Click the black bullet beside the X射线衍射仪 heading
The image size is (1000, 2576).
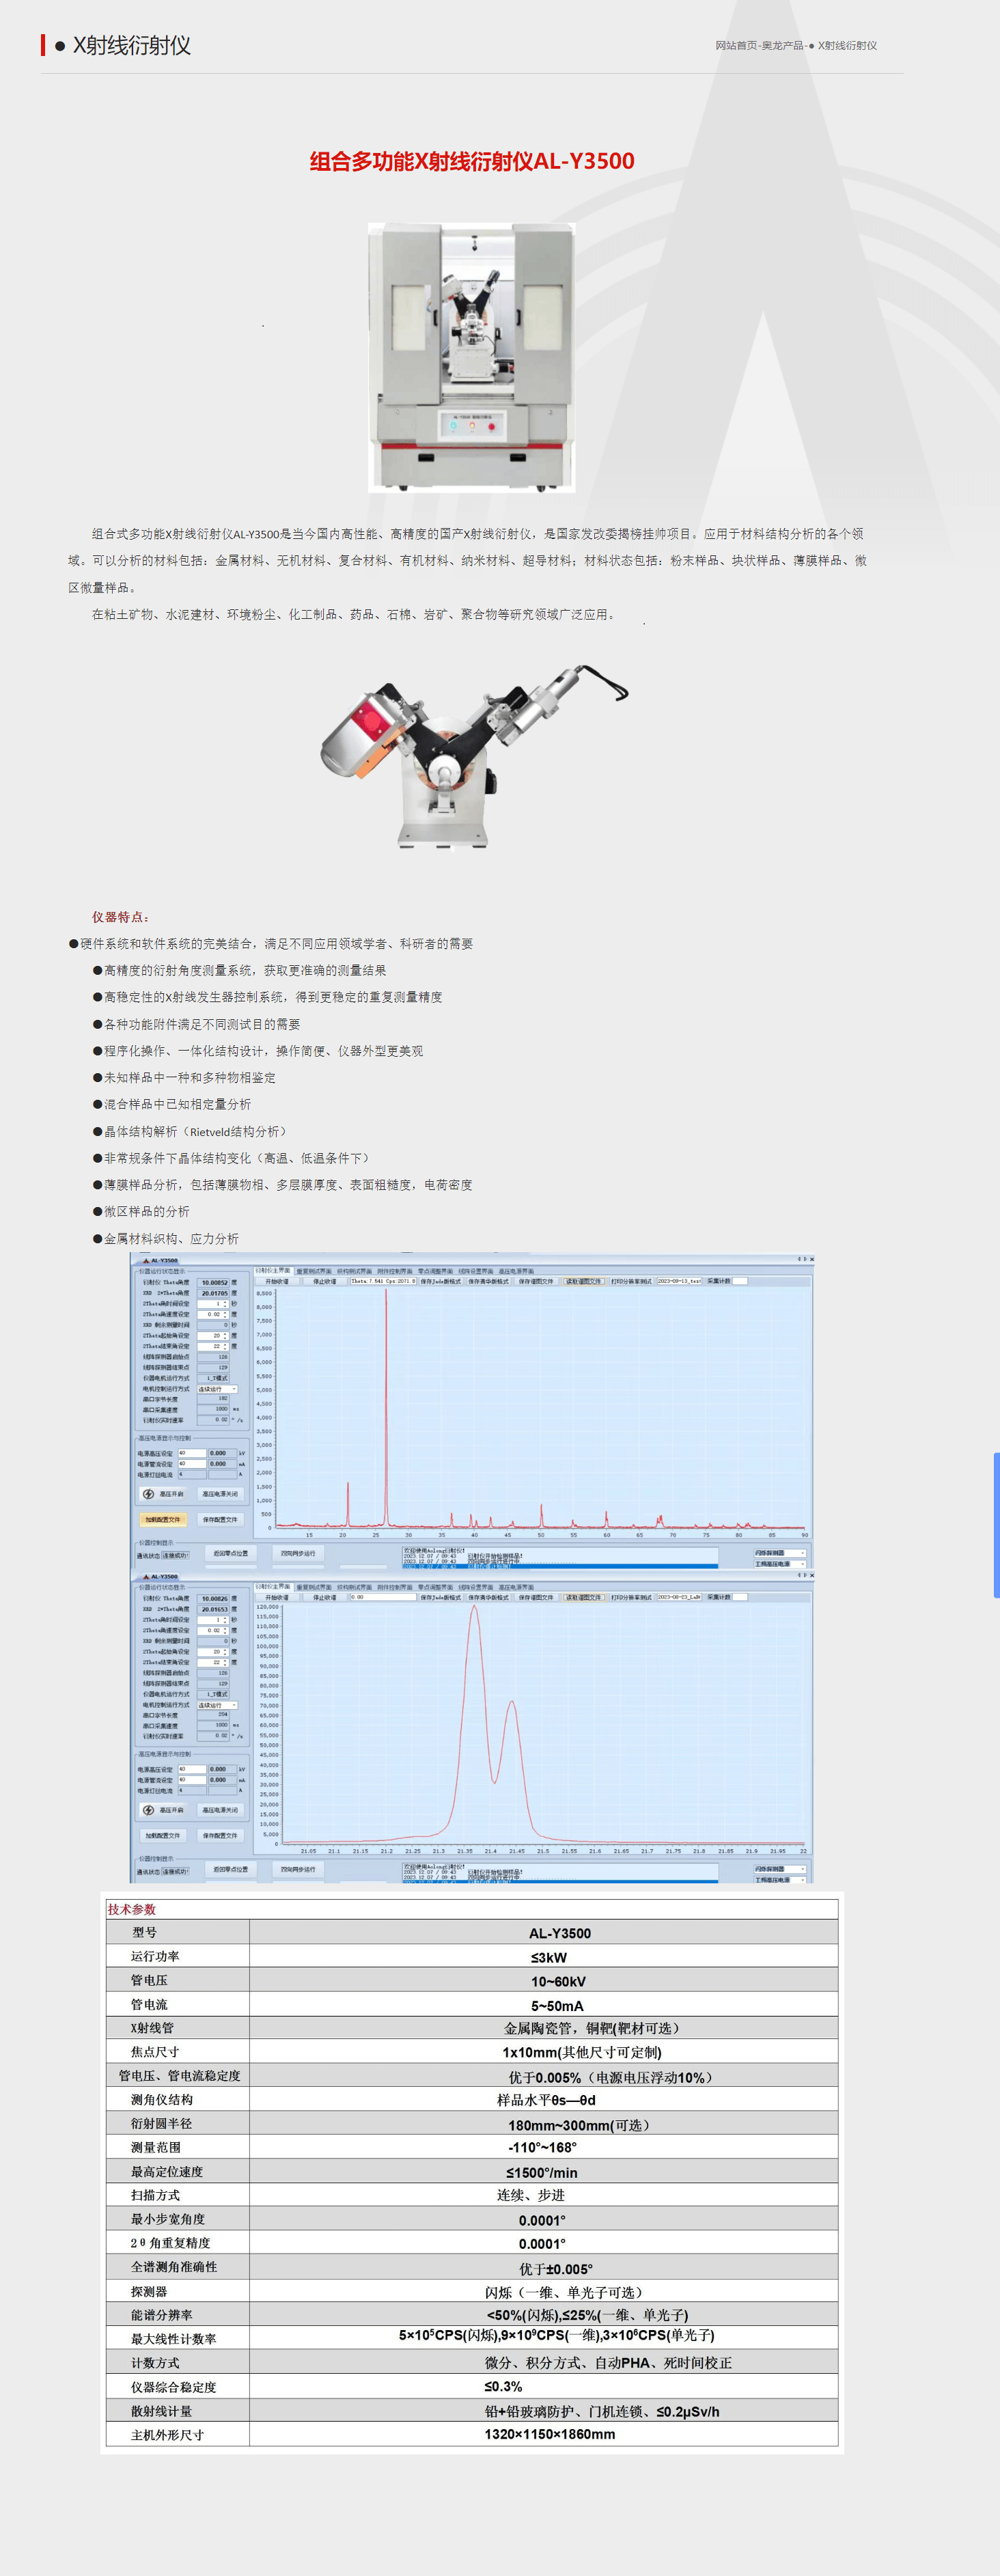pos(60,46)
